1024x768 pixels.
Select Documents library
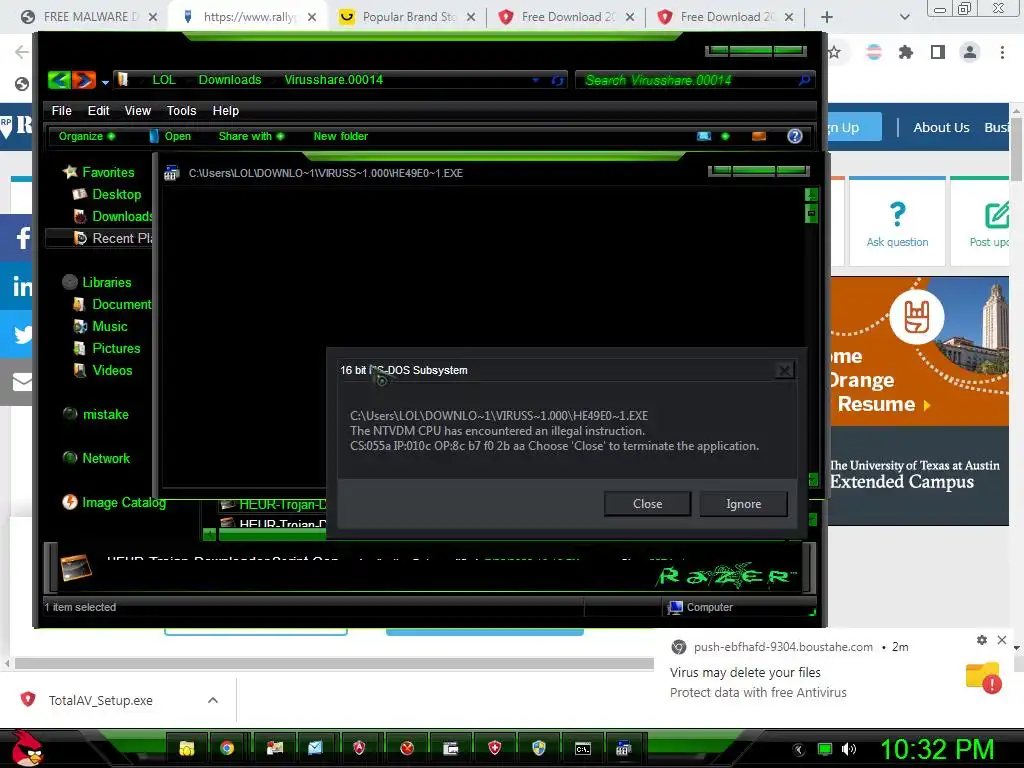coord(112,304)
